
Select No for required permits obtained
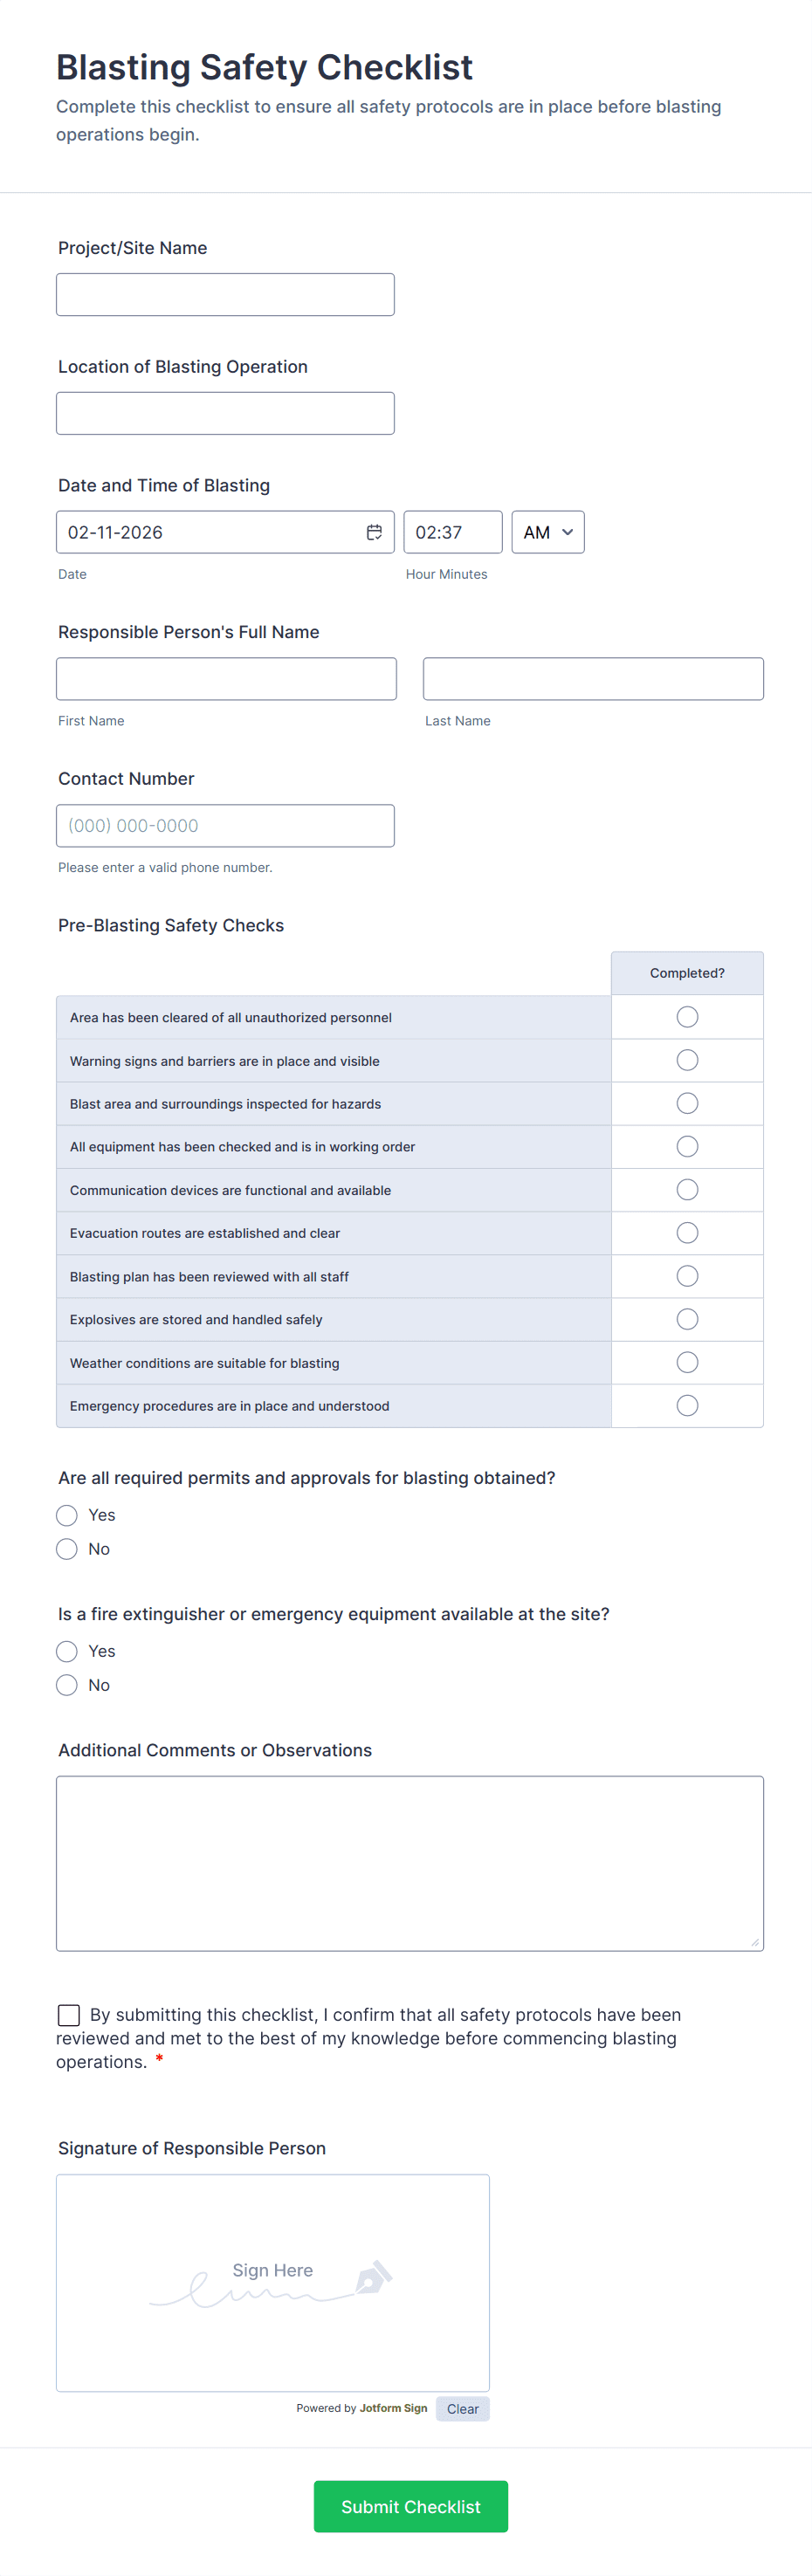coord(67,1549)
